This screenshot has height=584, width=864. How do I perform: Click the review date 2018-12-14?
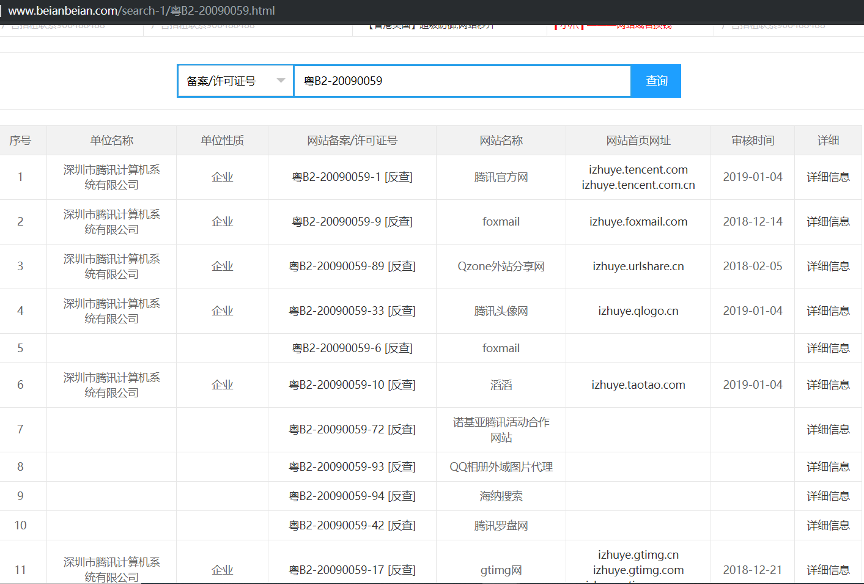pos(753,221)
